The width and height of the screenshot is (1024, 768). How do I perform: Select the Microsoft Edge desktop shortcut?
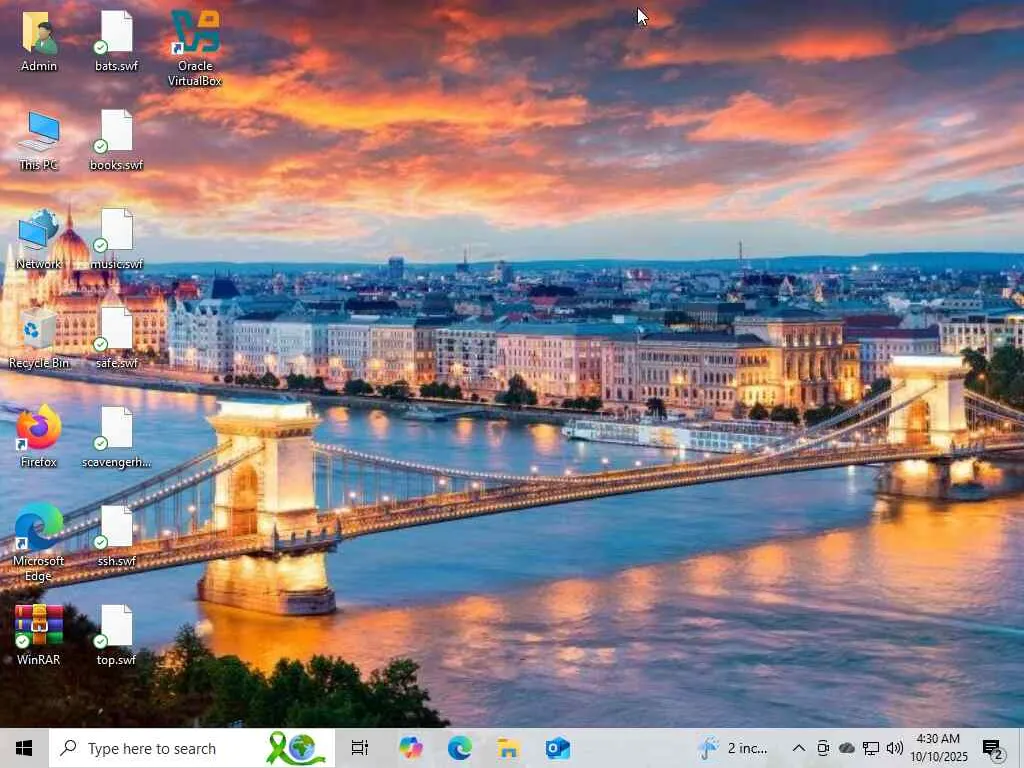click(39, 542)
